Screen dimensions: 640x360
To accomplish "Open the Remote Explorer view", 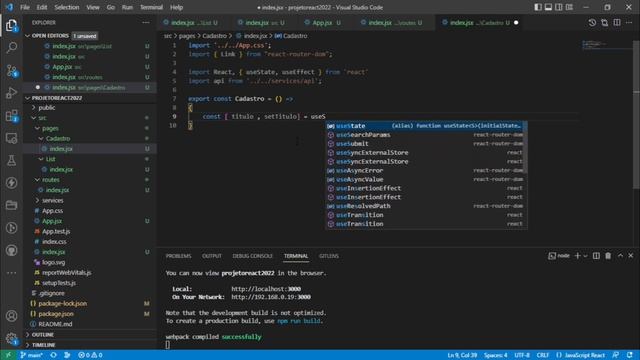I will tap(11, 138).
